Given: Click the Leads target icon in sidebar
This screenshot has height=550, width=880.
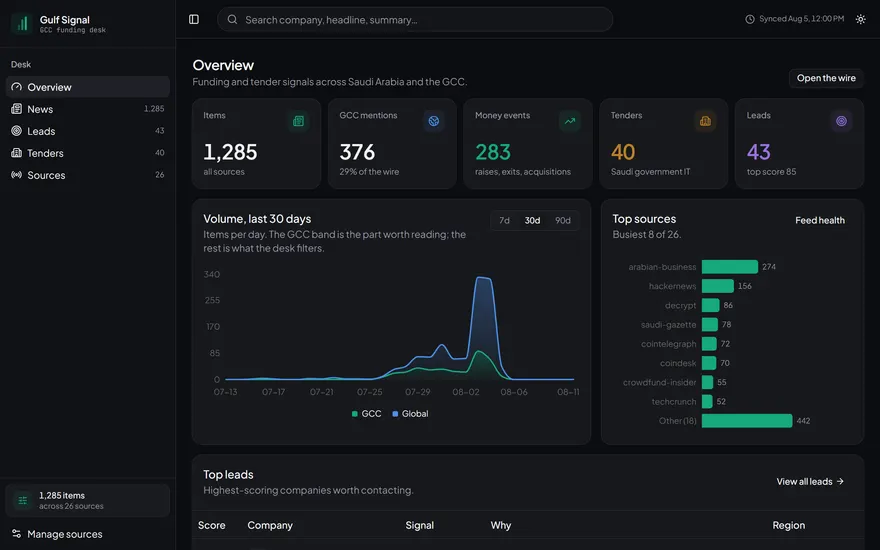Looking at the screenshot, I should (16, 131).
